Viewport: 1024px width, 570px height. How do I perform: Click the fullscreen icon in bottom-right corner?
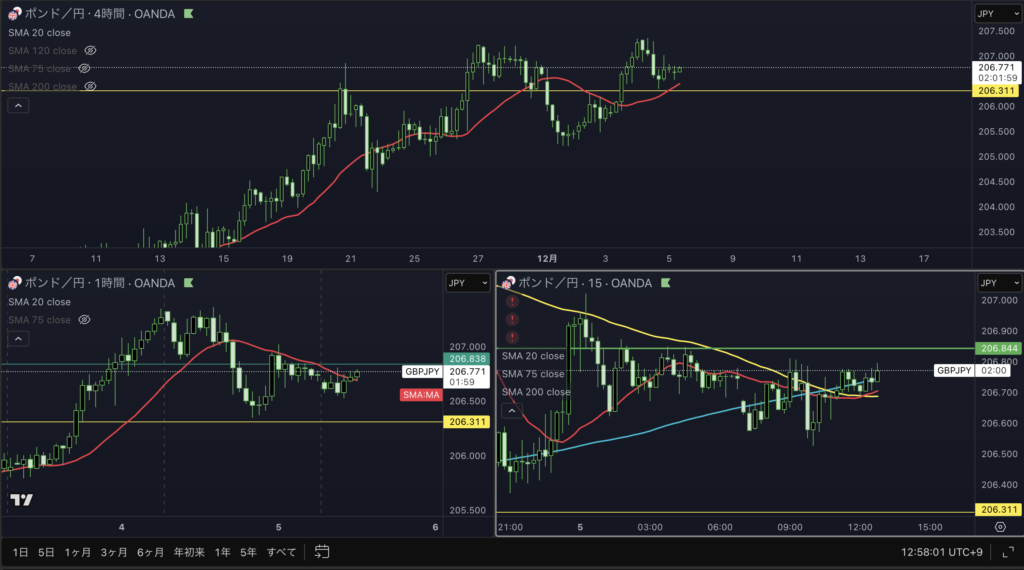point(1004,551)
